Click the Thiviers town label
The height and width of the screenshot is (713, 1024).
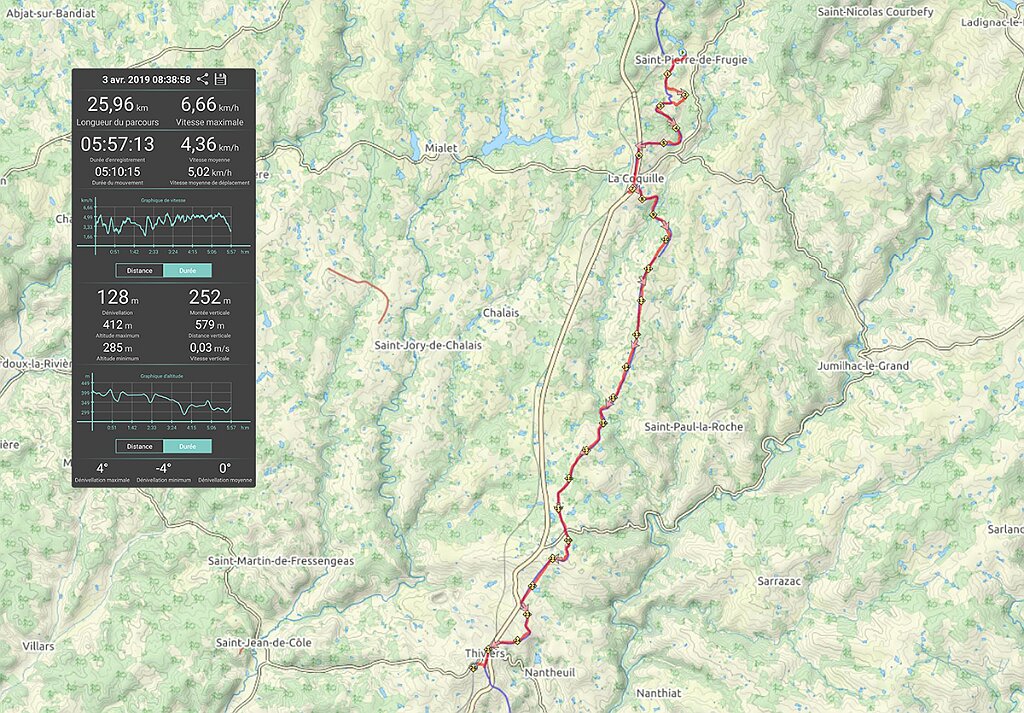(x=485, y=654)
